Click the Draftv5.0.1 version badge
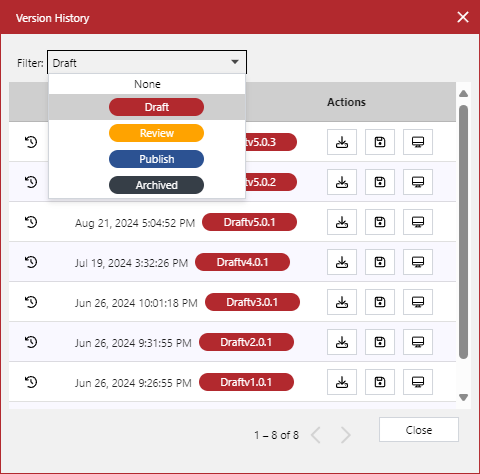The image size is (480, 474). [x=249, y=222]
